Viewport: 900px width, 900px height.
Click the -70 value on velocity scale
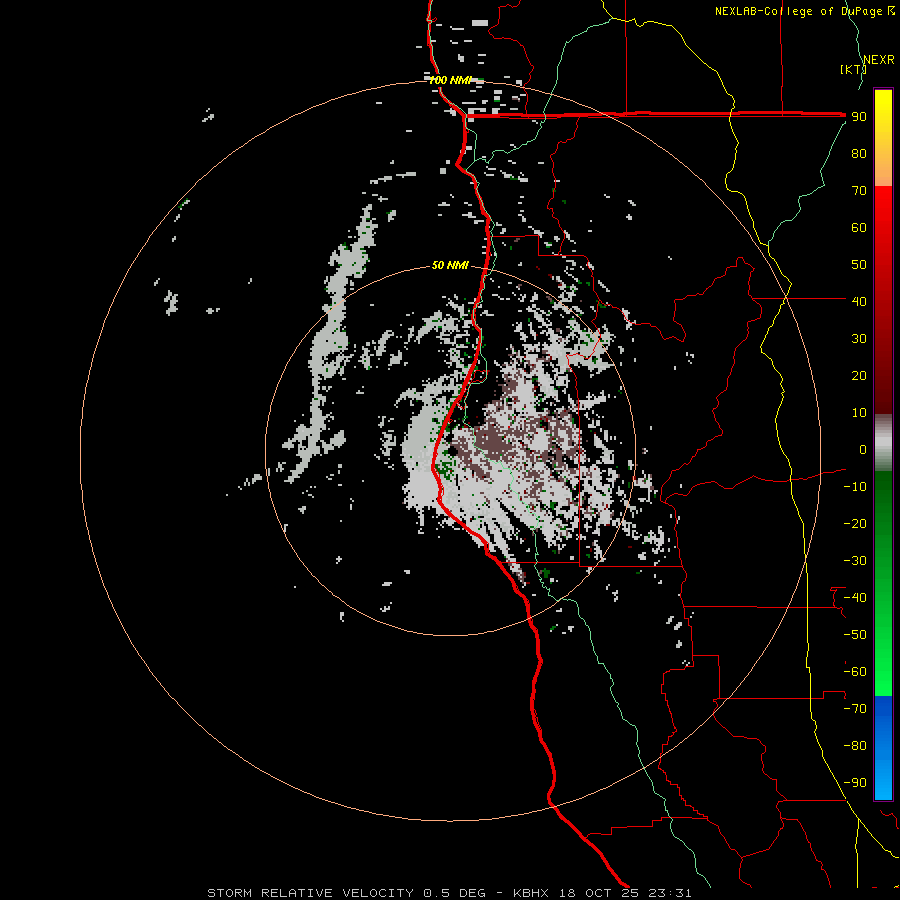pyautogui.click(x=855, y=709)
